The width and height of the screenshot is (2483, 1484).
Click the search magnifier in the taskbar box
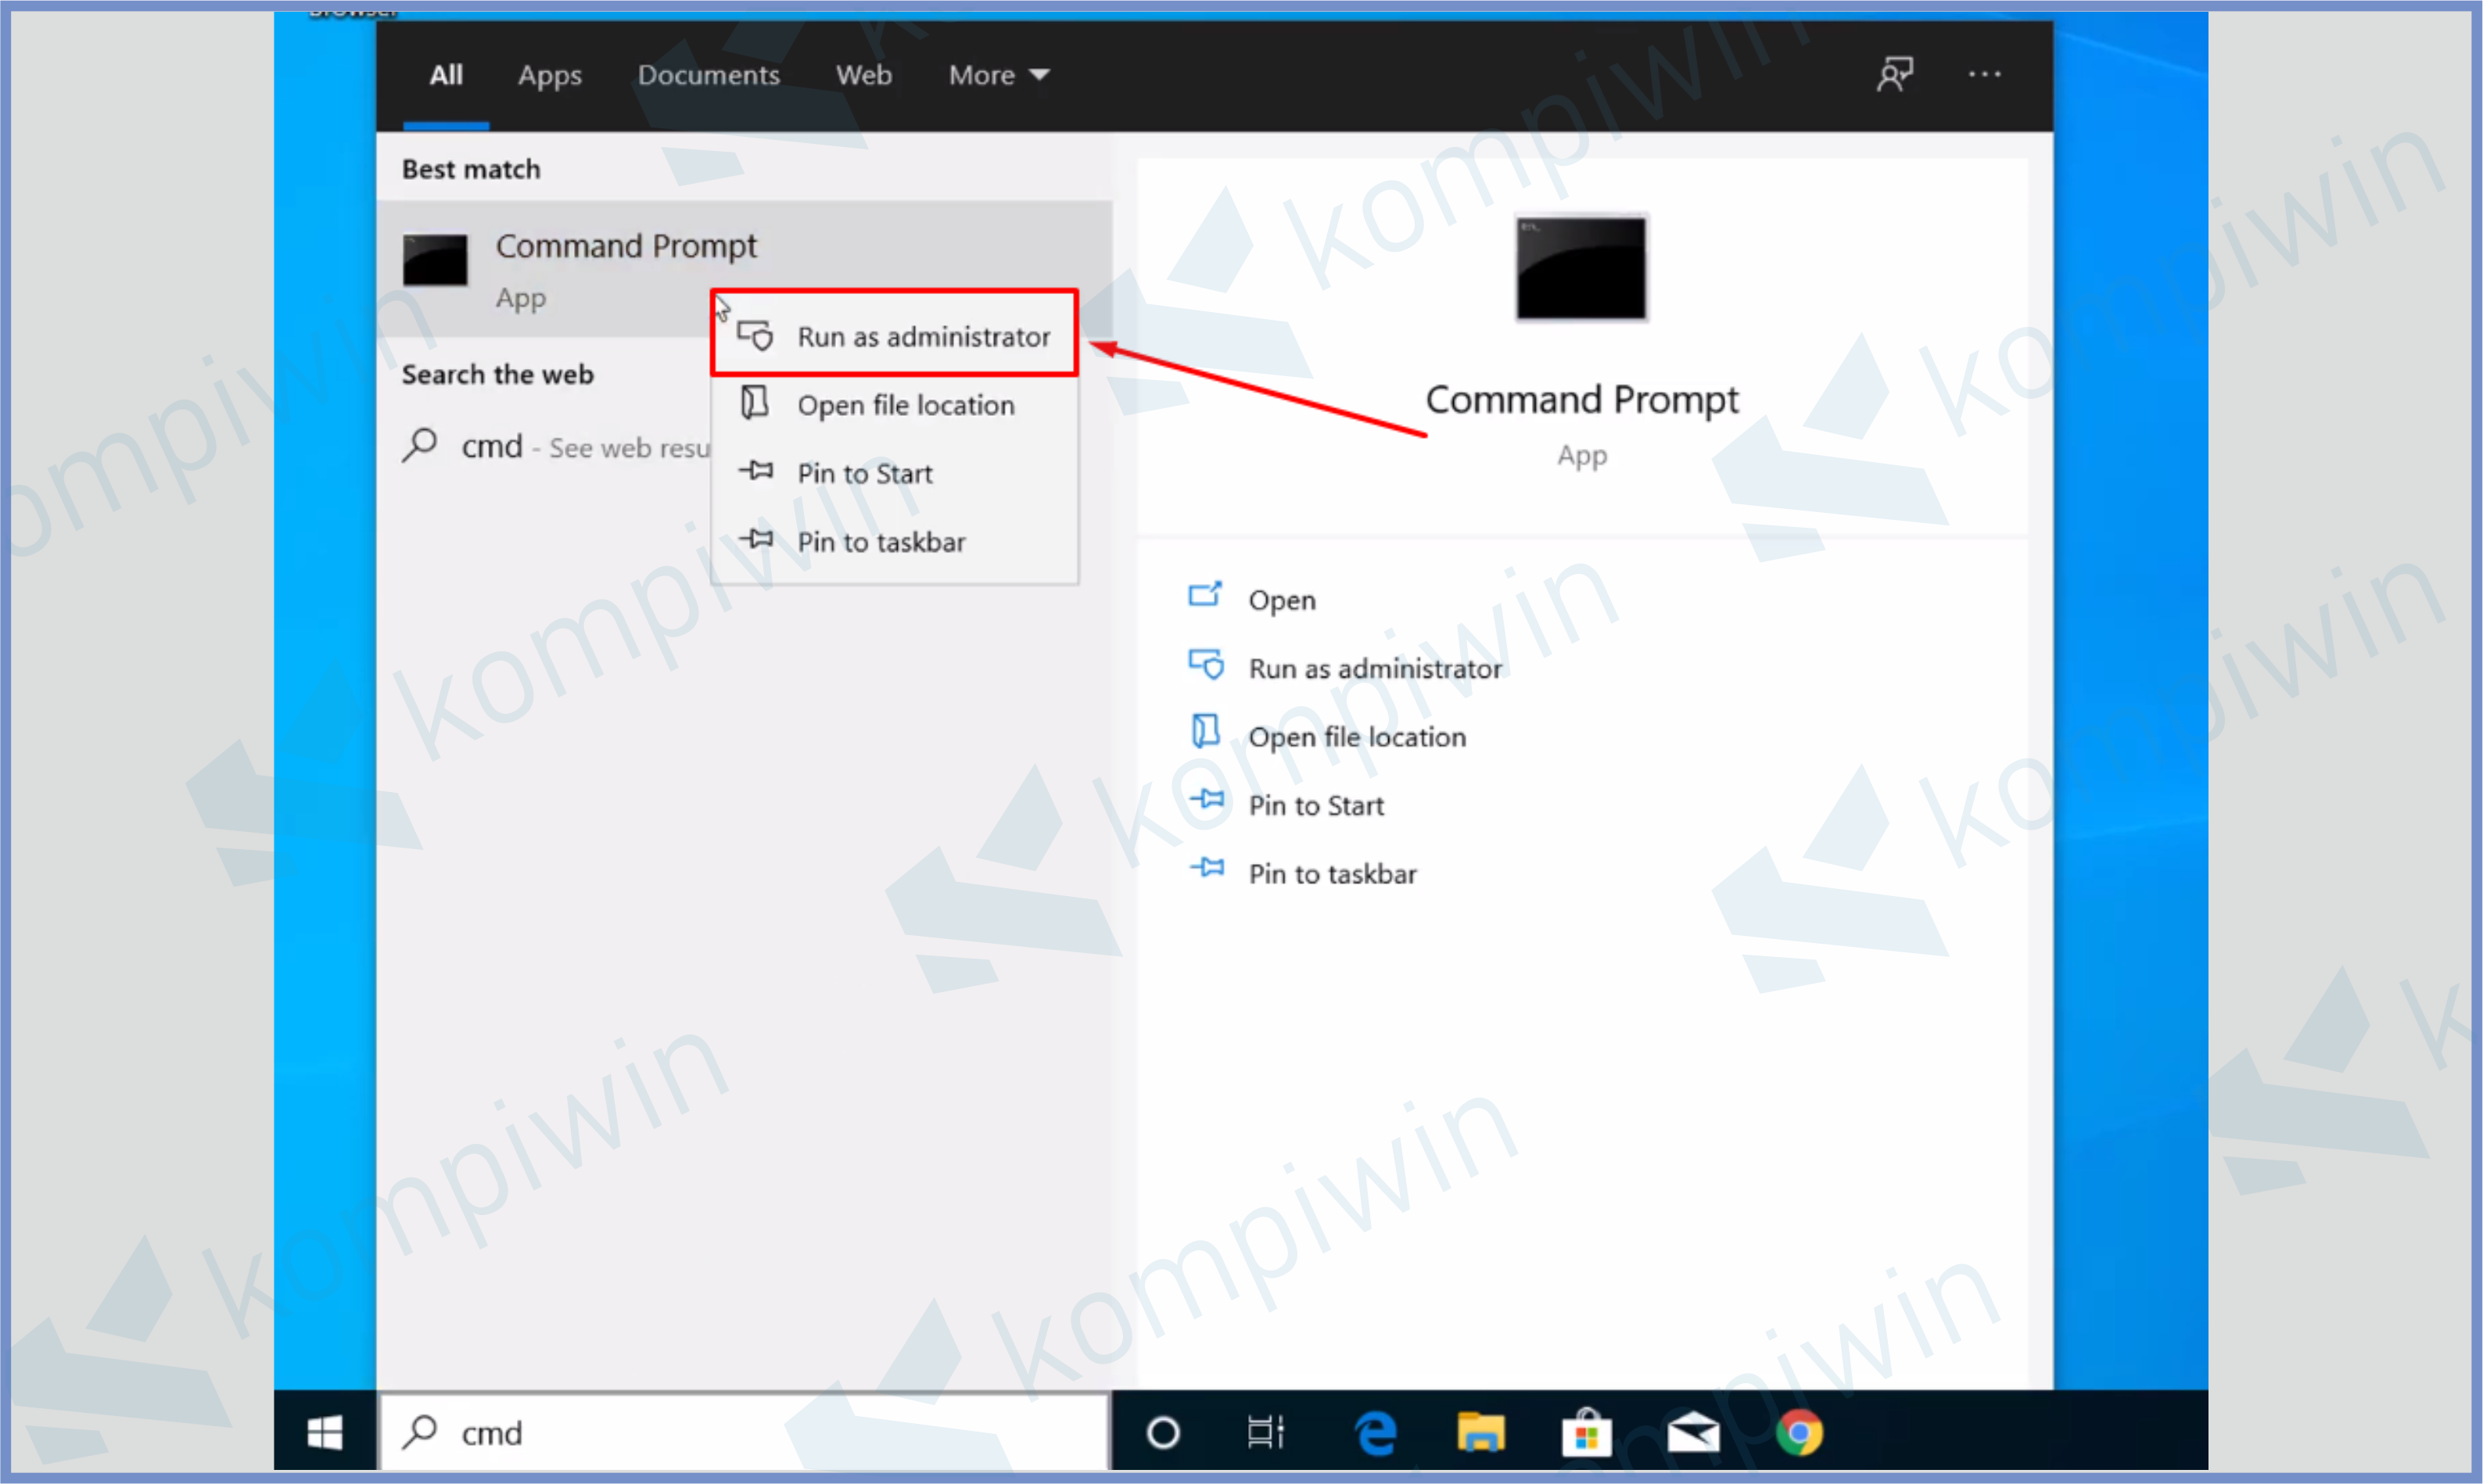pos(420,1432)
